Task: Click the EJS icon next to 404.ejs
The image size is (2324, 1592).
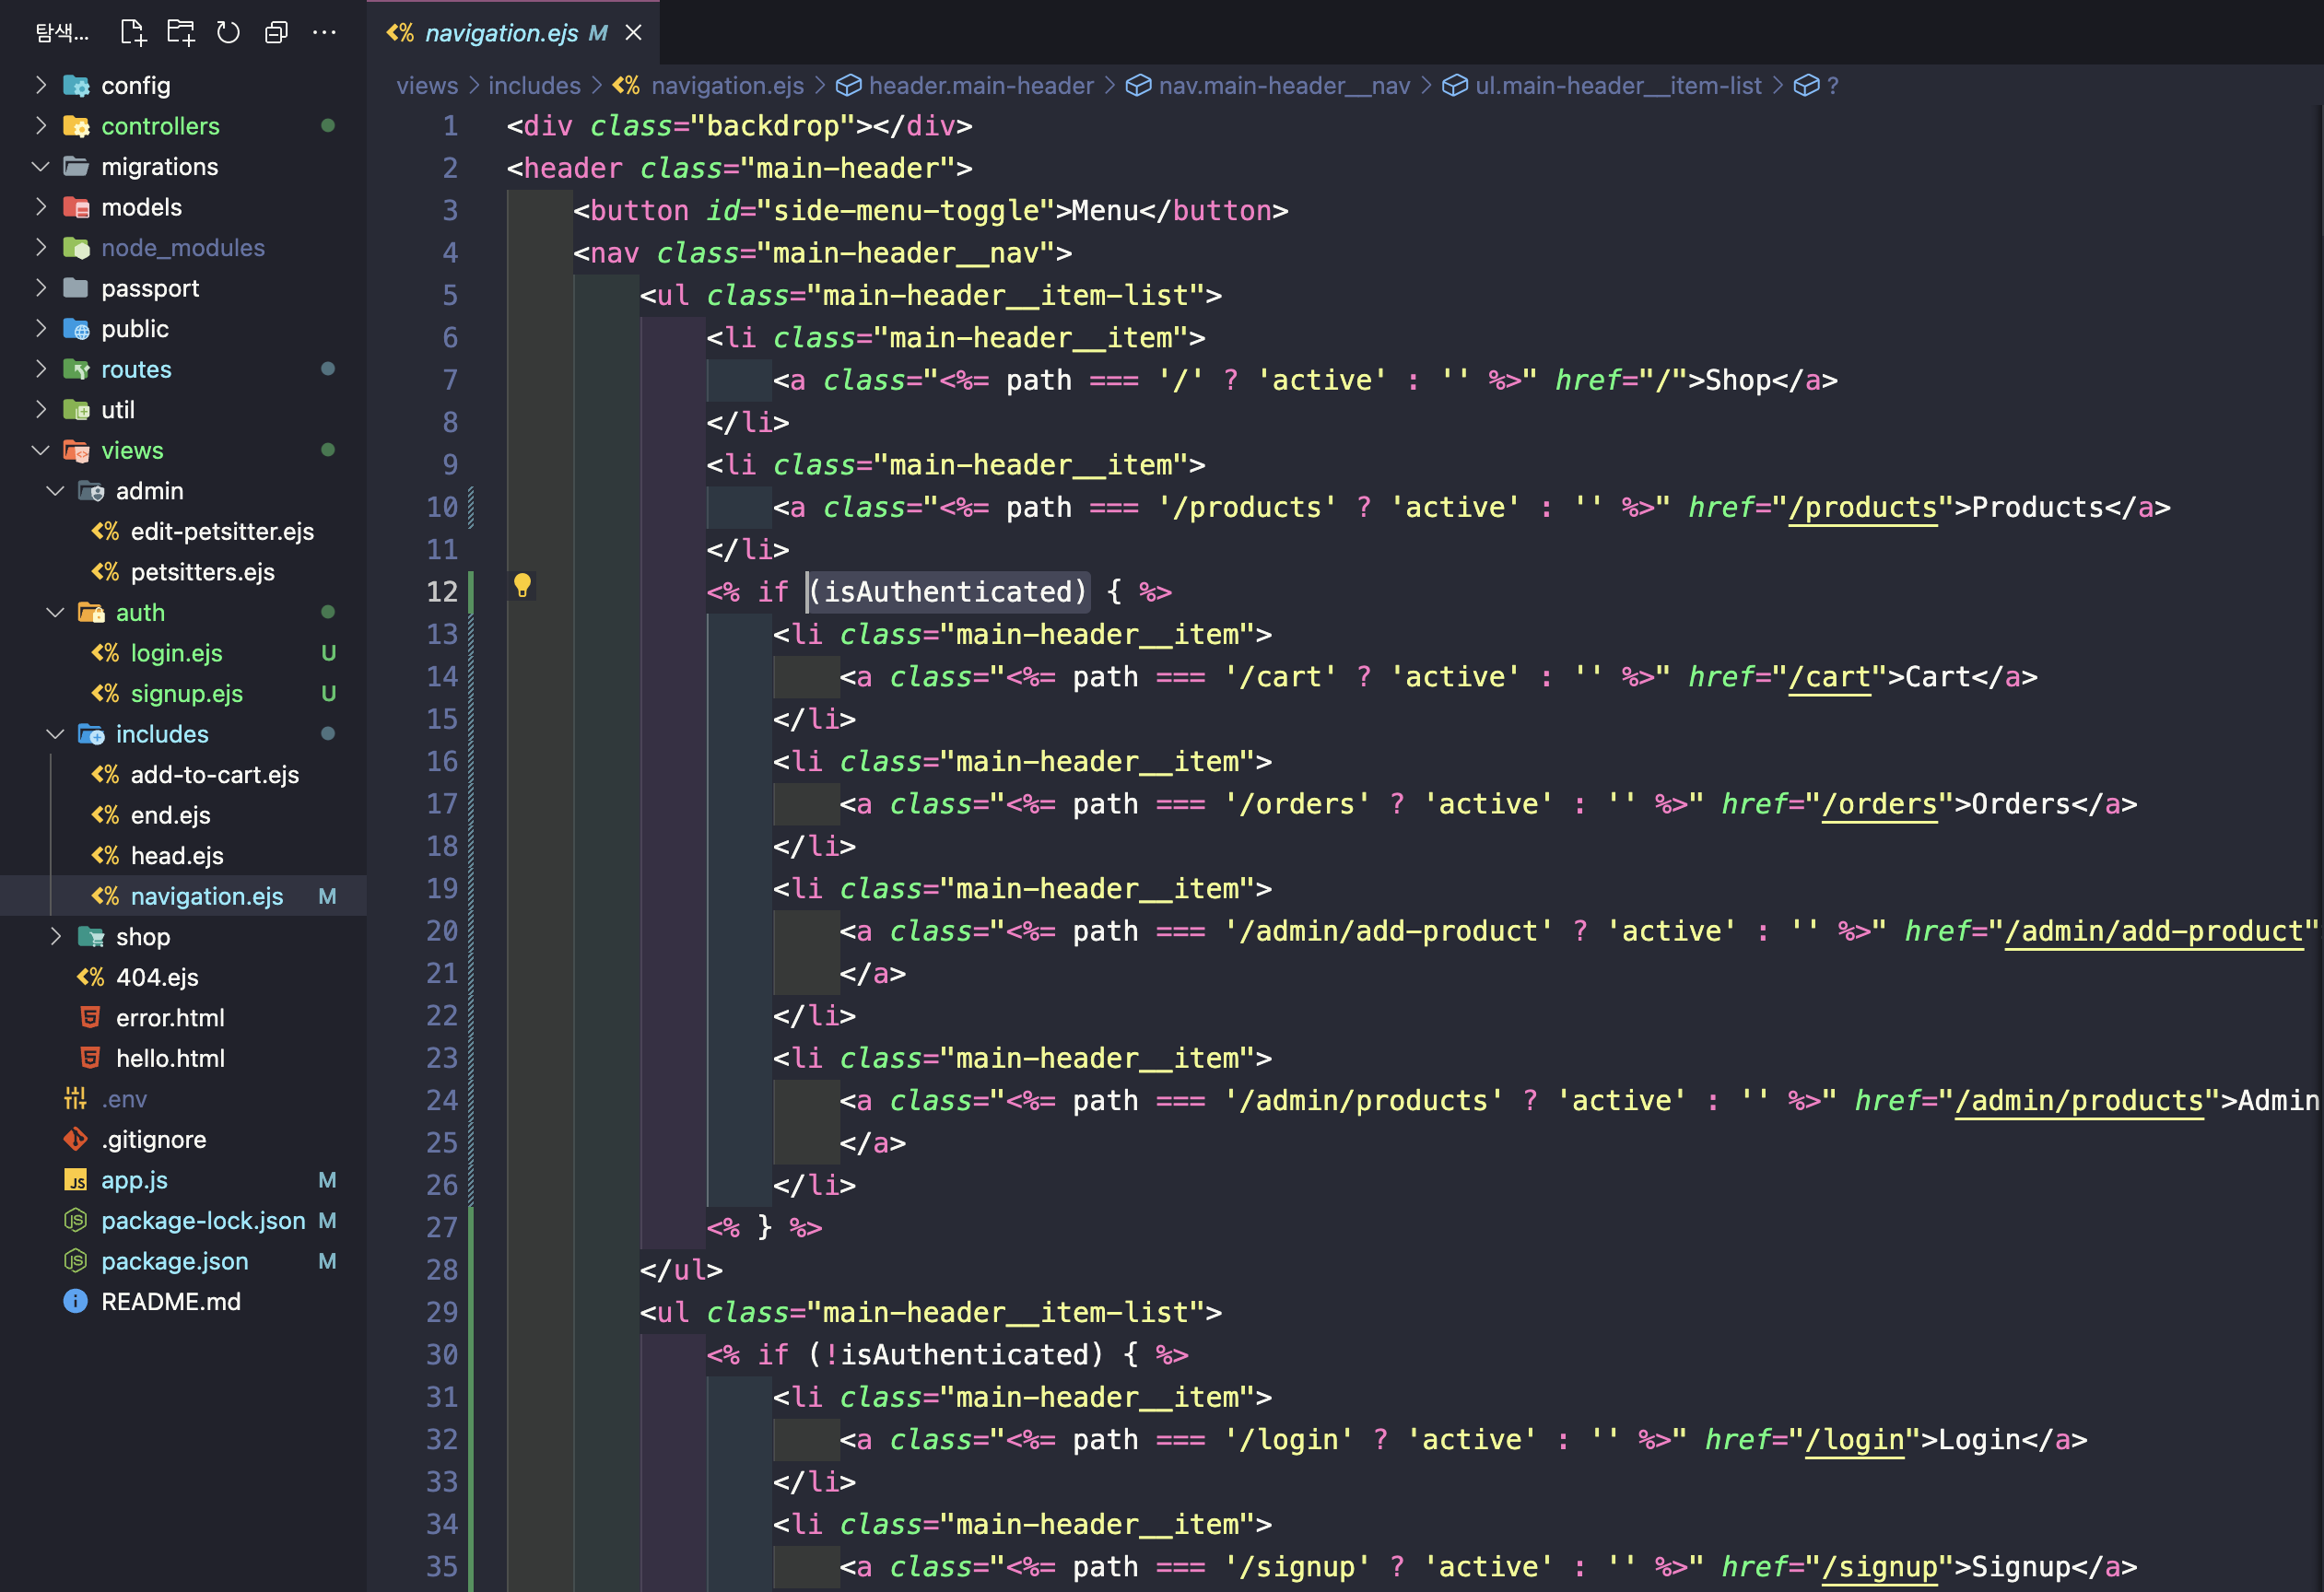Action: coord(91,977)
